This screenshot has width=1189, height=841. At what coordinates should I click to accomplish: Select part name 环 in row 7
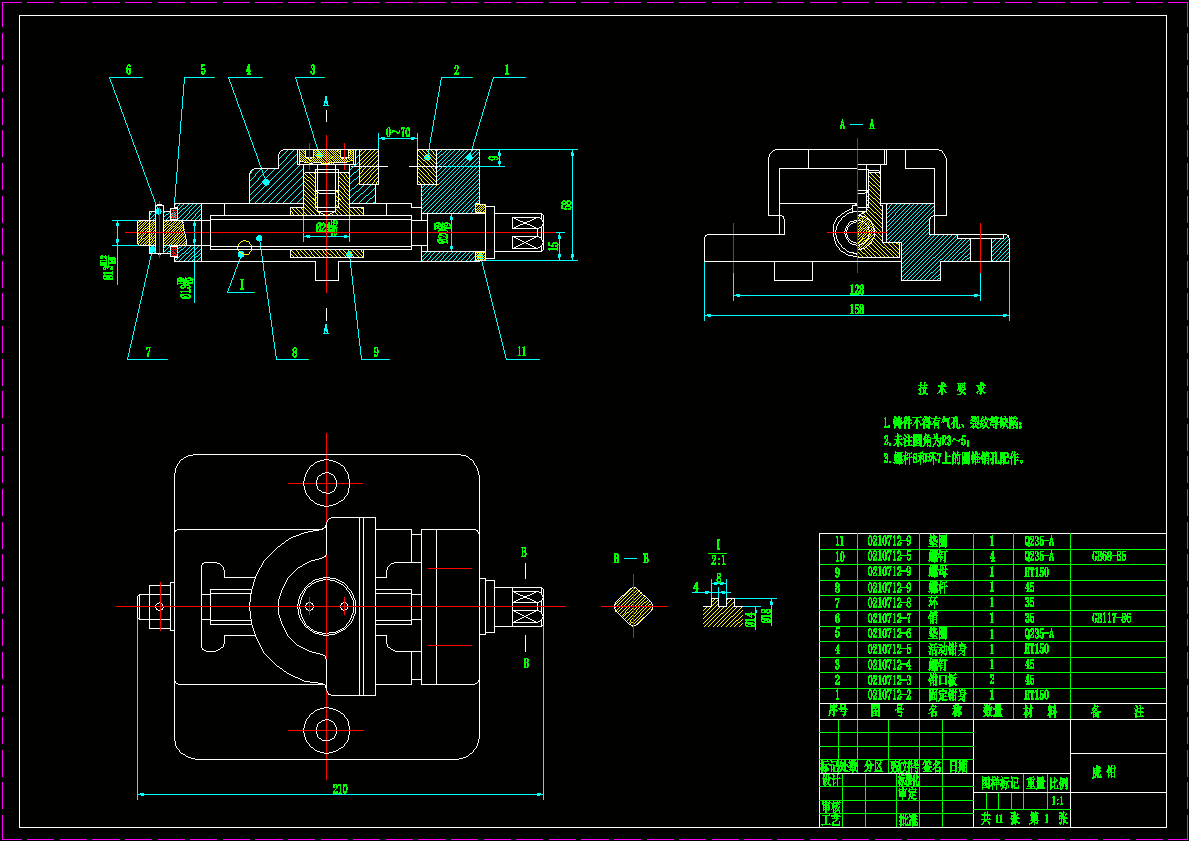[x=933, y=603]
